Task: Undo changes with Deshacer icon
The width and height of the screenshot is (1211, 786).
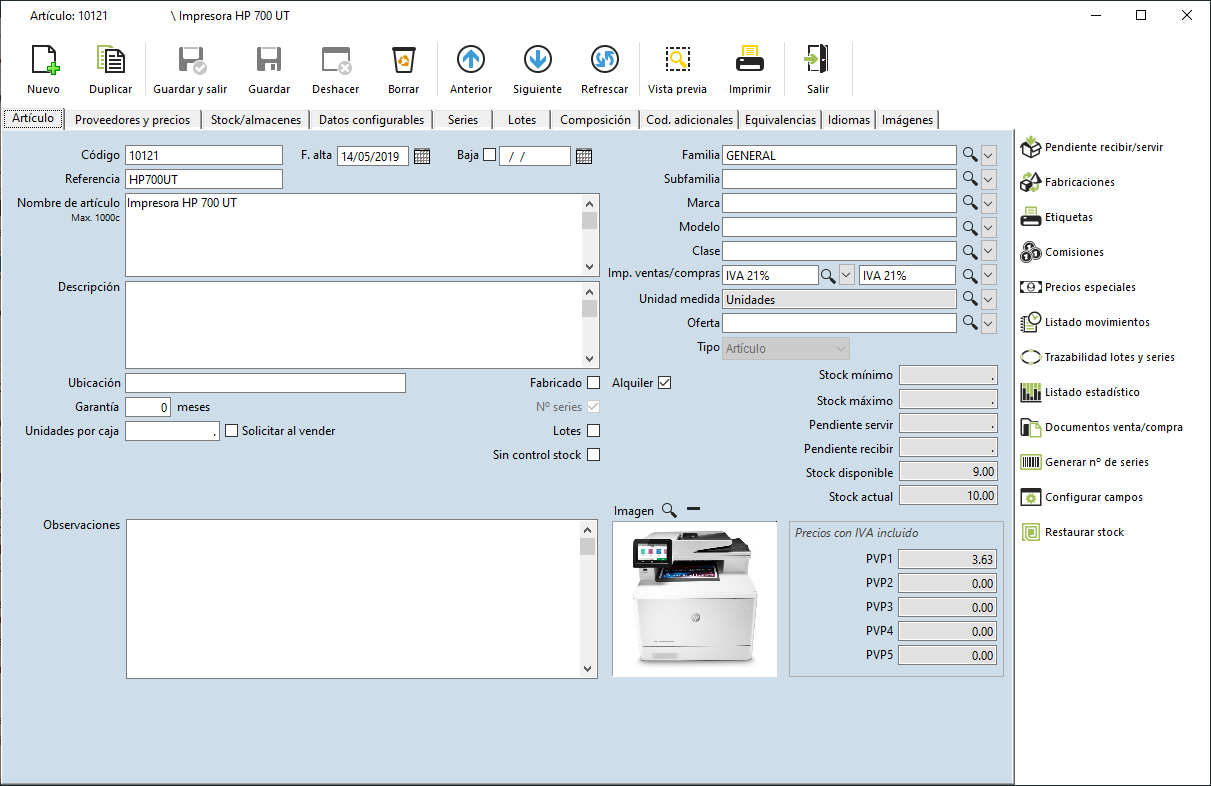Action: (x=336, y=60)
